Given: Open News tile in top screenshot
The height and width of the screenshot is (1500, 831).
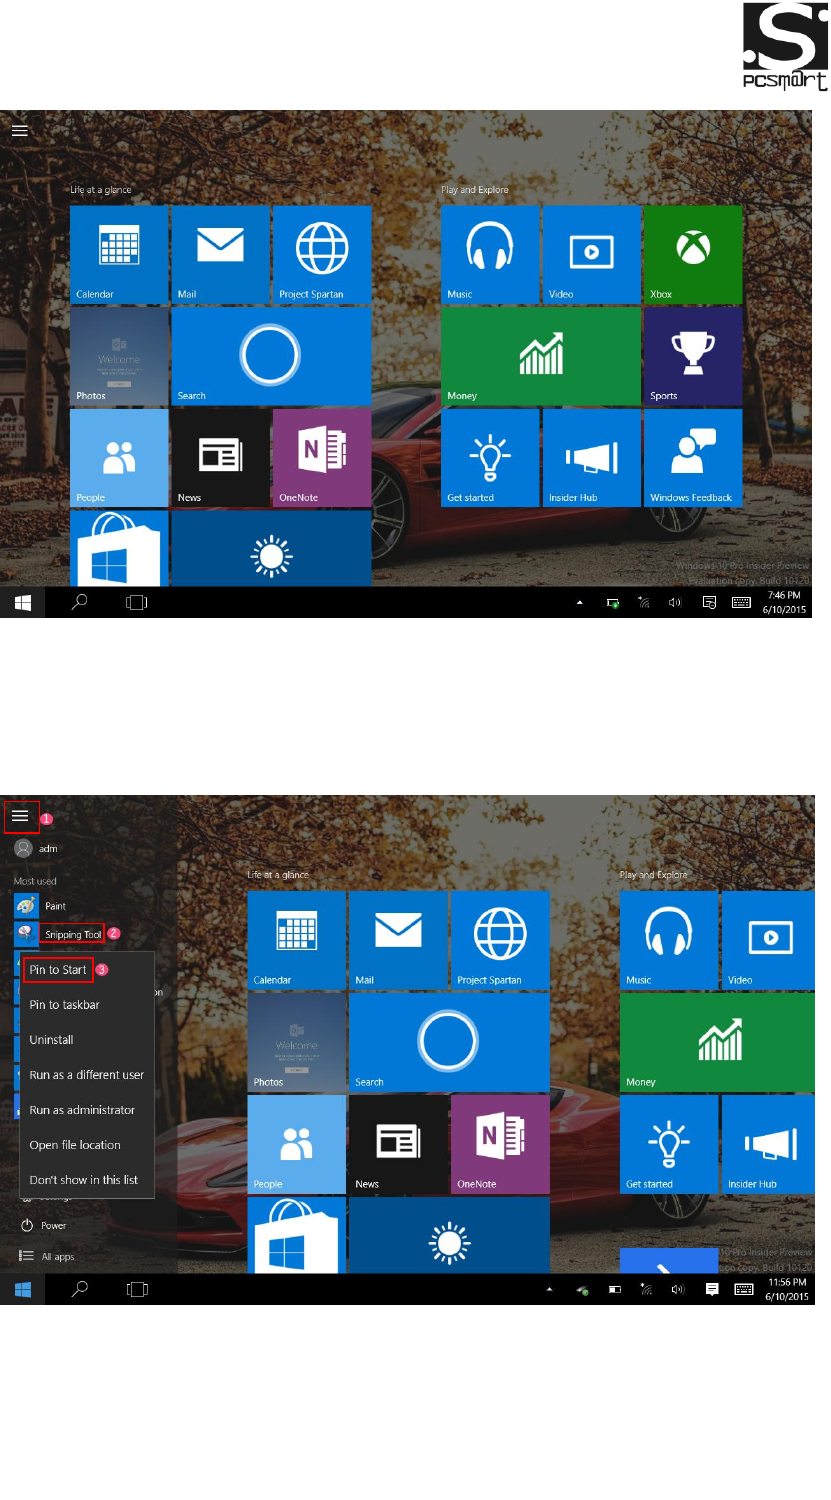Looking at the screenshot, I should tap(220, 457).
